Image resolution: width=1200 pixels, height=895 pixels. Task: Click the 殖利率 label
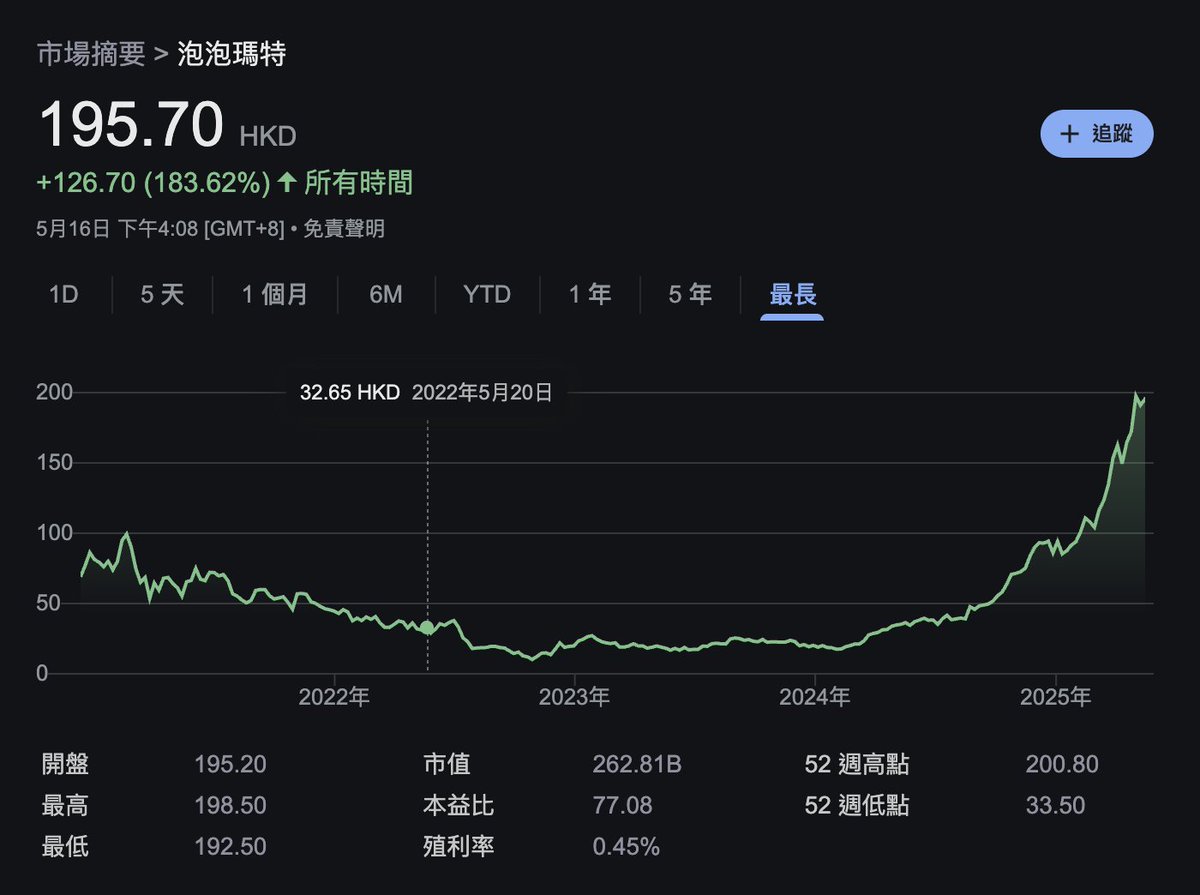point(458,847)
